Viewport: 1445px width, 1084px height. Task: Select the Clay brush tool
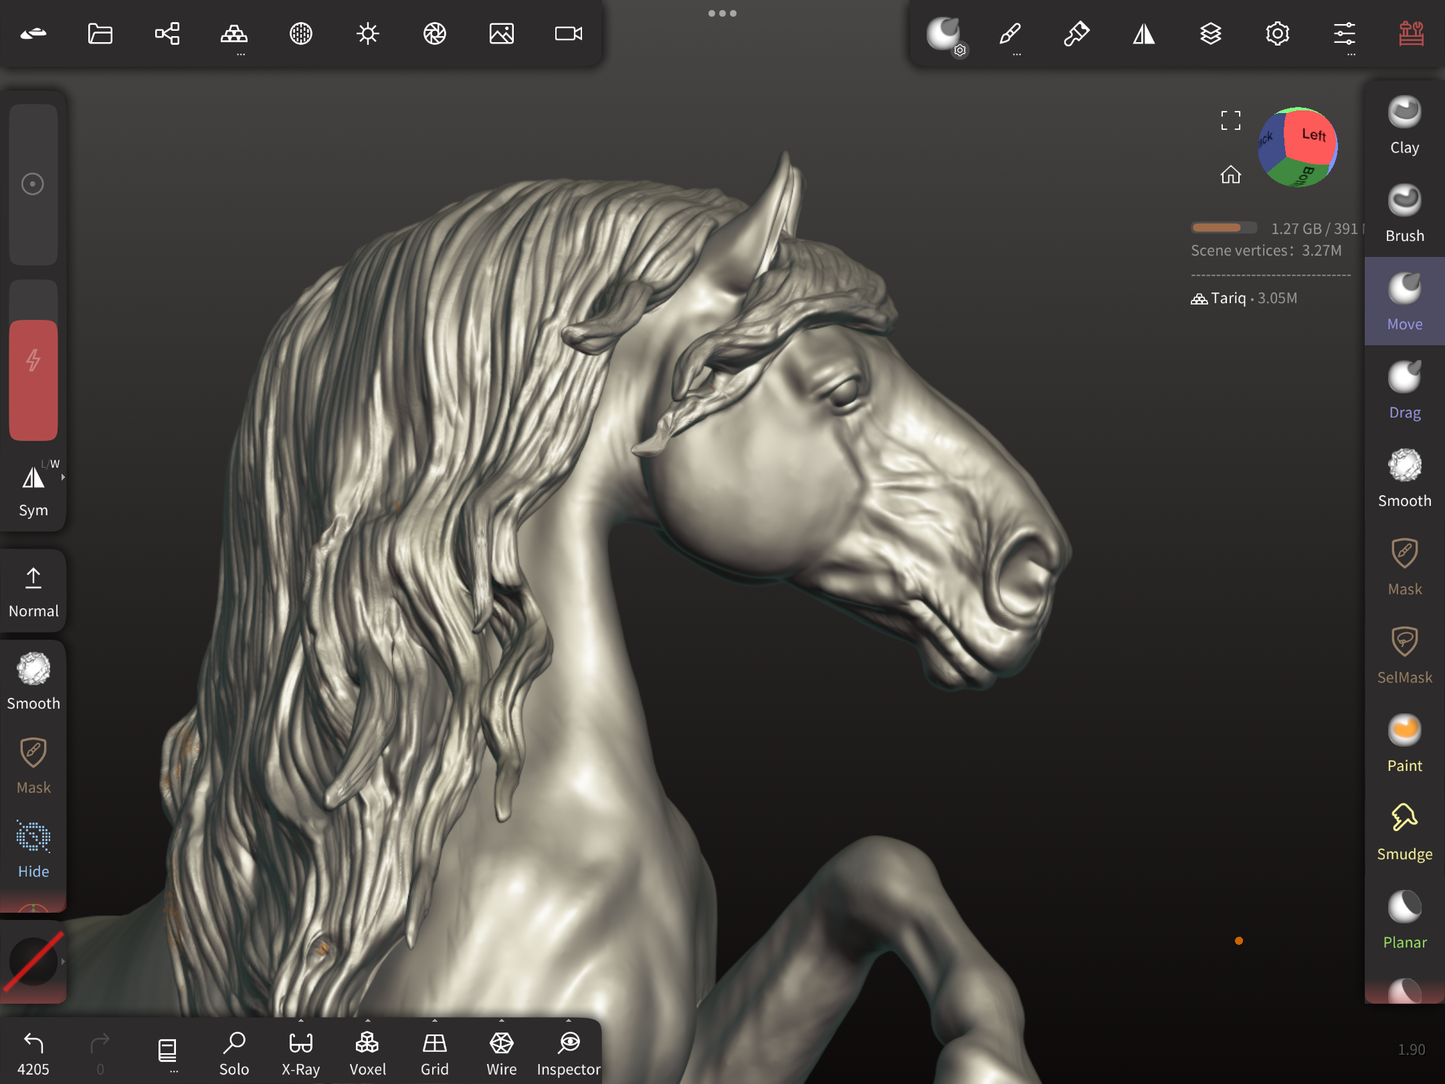coord(1404,125)
